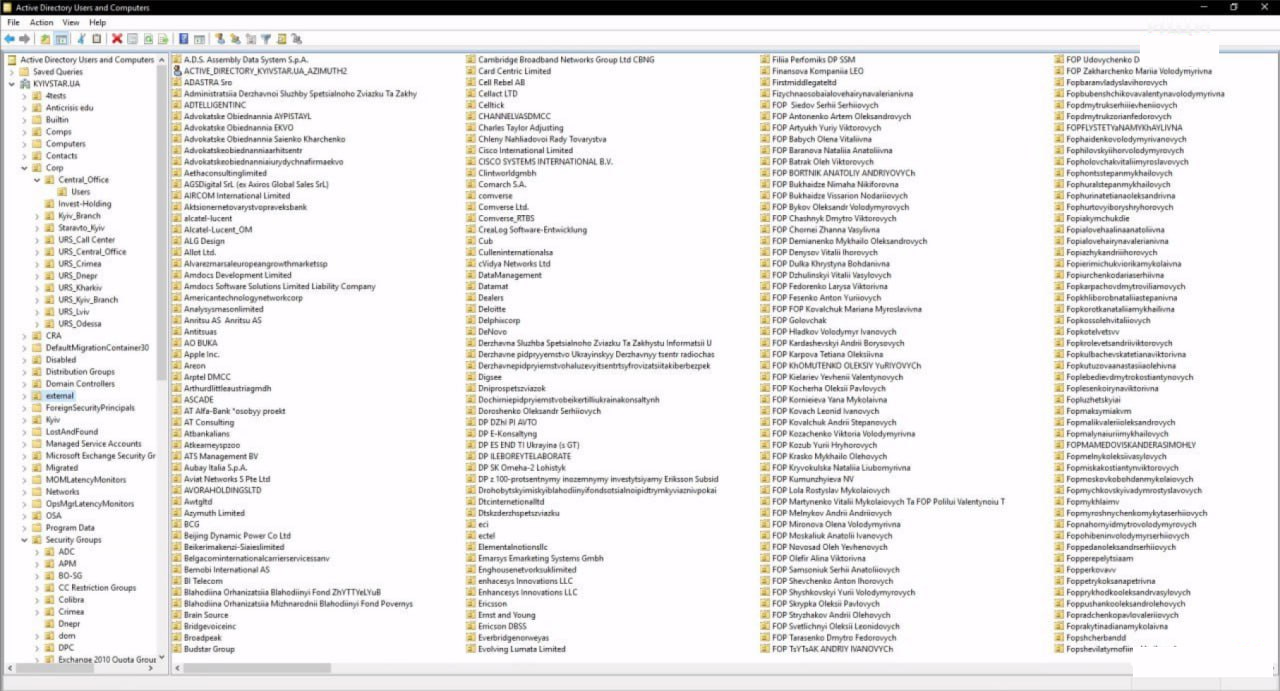1280x691 pixels.
Task: Click the Cut scissors toolbar icon
Action: (x=81, y=39)
